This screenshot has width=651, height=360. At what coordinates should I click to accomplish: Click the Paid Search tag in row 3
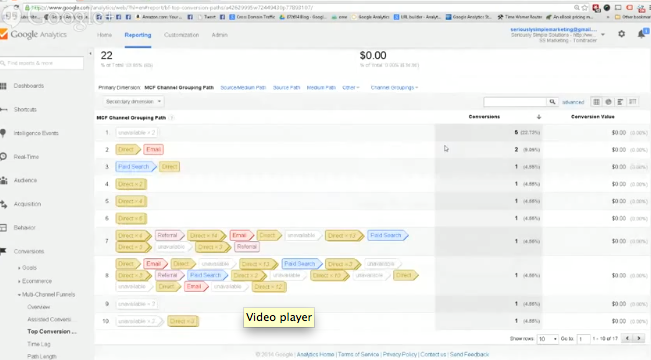pos(136,167)
